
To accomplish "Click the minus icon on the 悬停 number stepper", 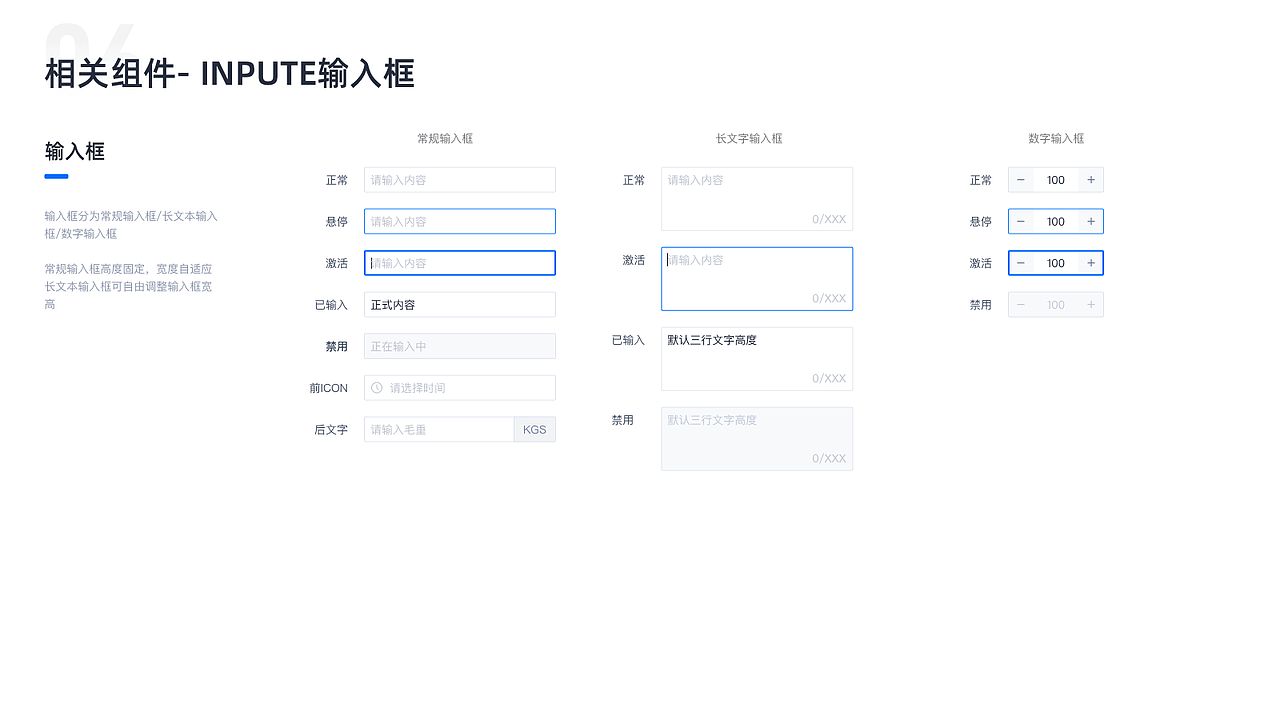I will click(1020, 221).
